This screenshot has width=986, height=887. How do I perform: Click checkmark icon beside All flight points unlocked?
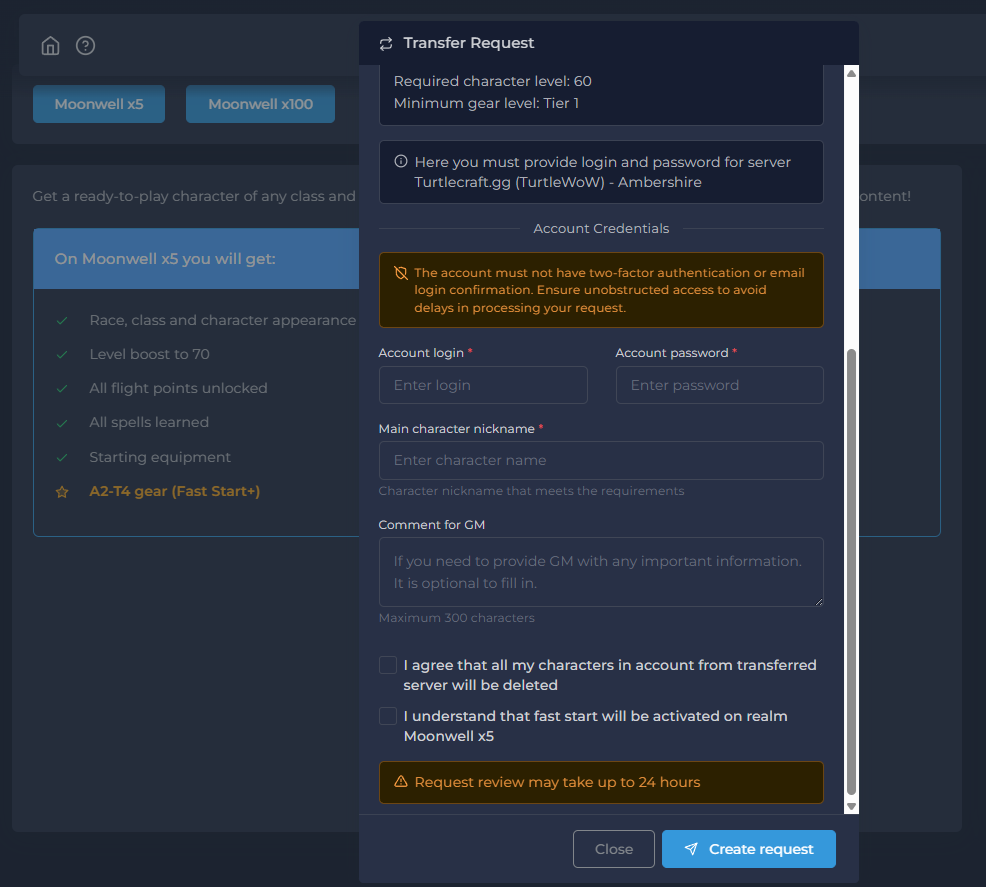click(x=62, y=388)
